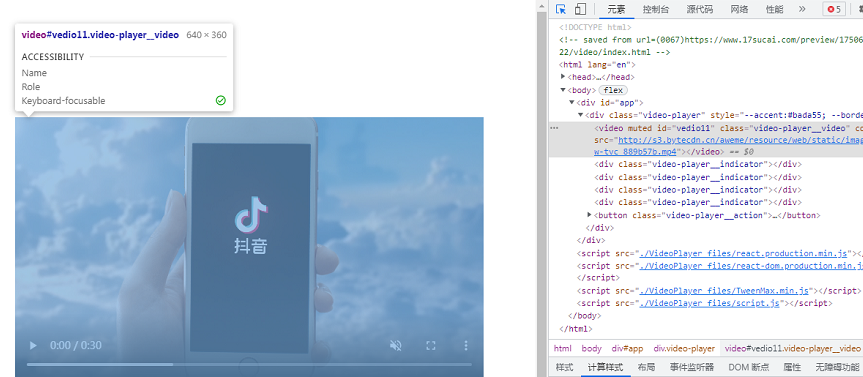This screenshot has width=863, height=377.
Task: Click the flex badge next to body
Action: 613,90
